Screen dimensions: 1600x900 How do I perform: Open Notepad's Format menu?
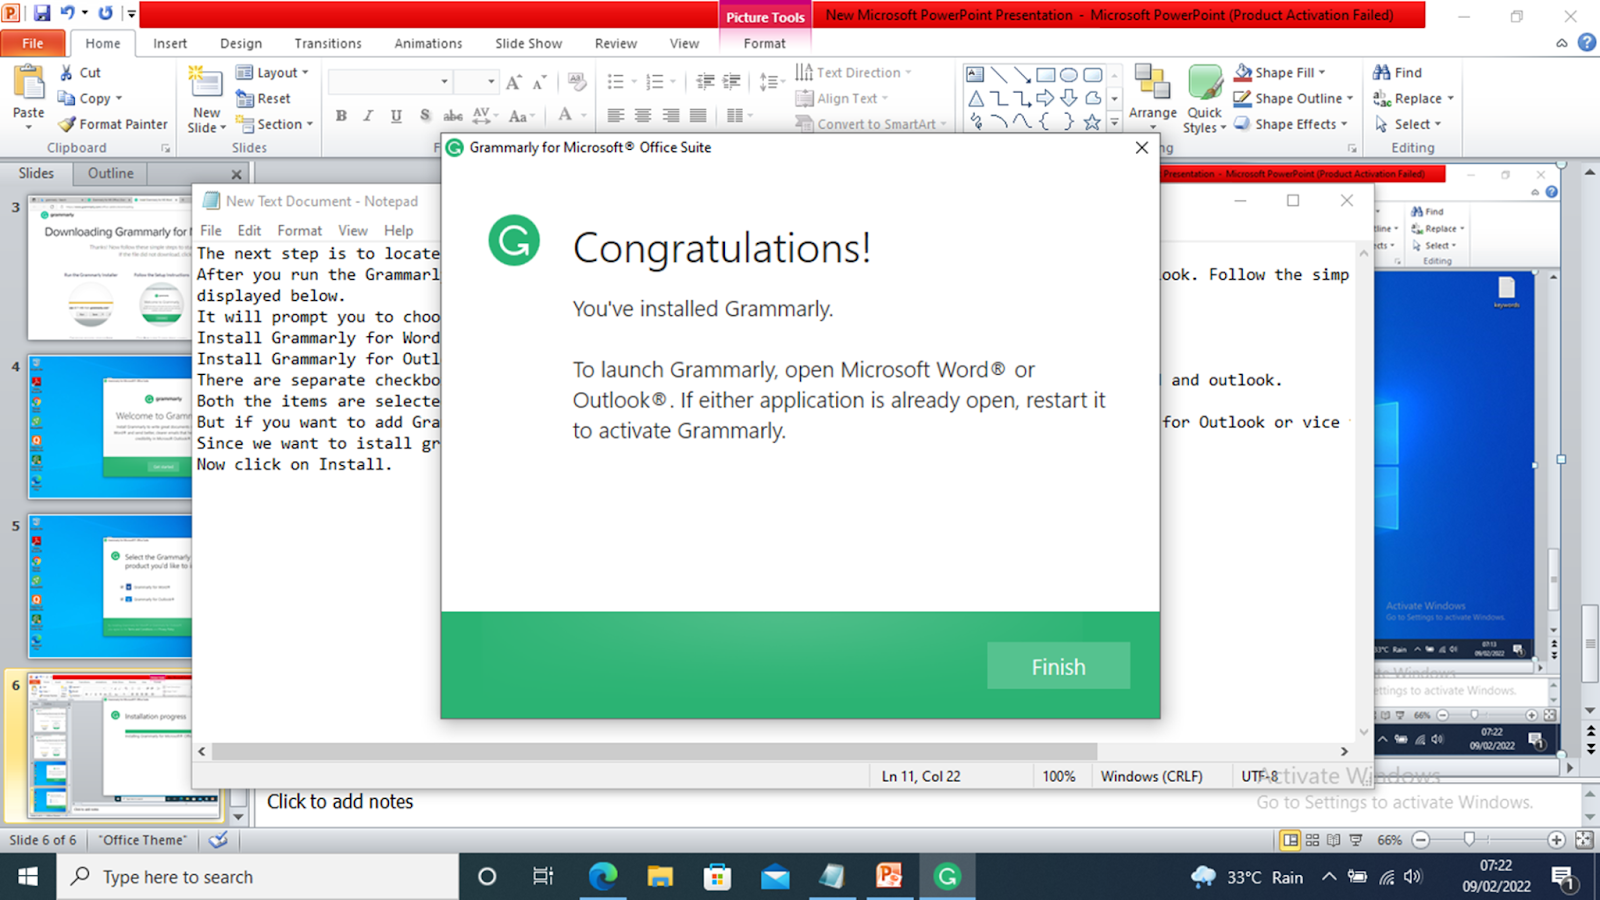coord(299,230)
